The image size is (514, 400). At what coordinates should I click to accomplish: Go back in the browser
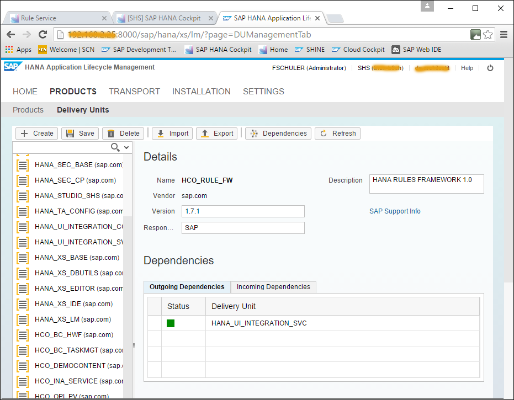click(11, 34)
